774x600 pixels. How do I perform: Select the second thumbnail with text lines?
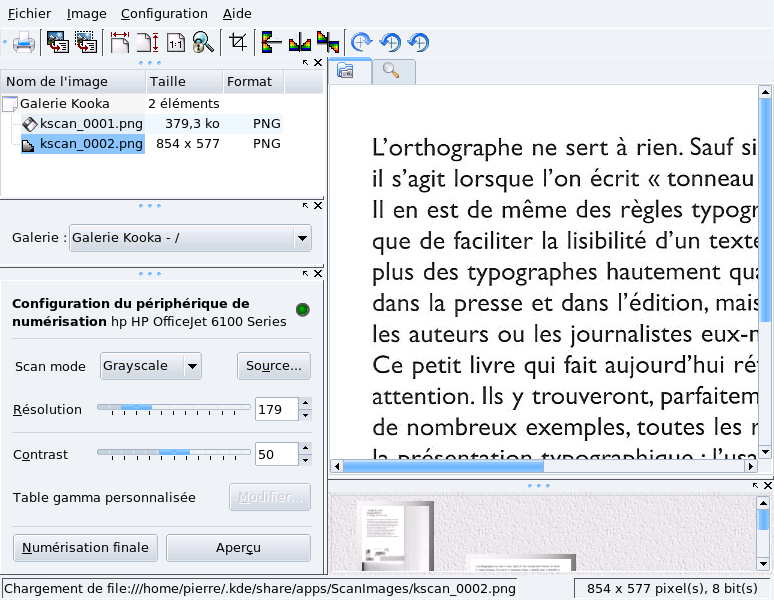click(x=521, y=563)
